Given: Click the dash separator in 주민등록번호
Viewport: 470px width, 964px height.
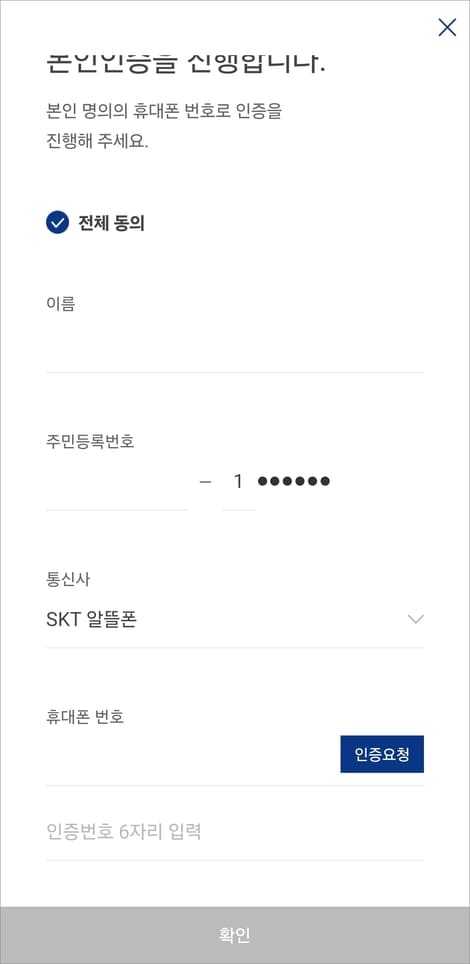Looking at the screenshot, I should pyautogui.click(x=205, y=482).
